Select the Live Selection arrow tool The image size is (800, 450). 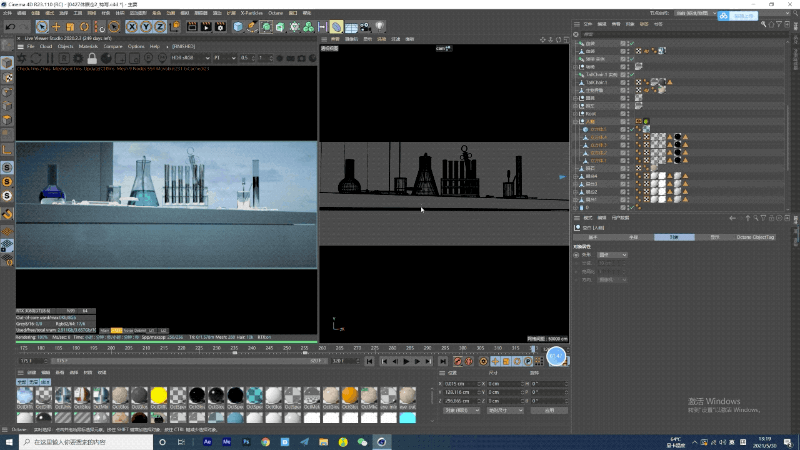coord(42,27)
